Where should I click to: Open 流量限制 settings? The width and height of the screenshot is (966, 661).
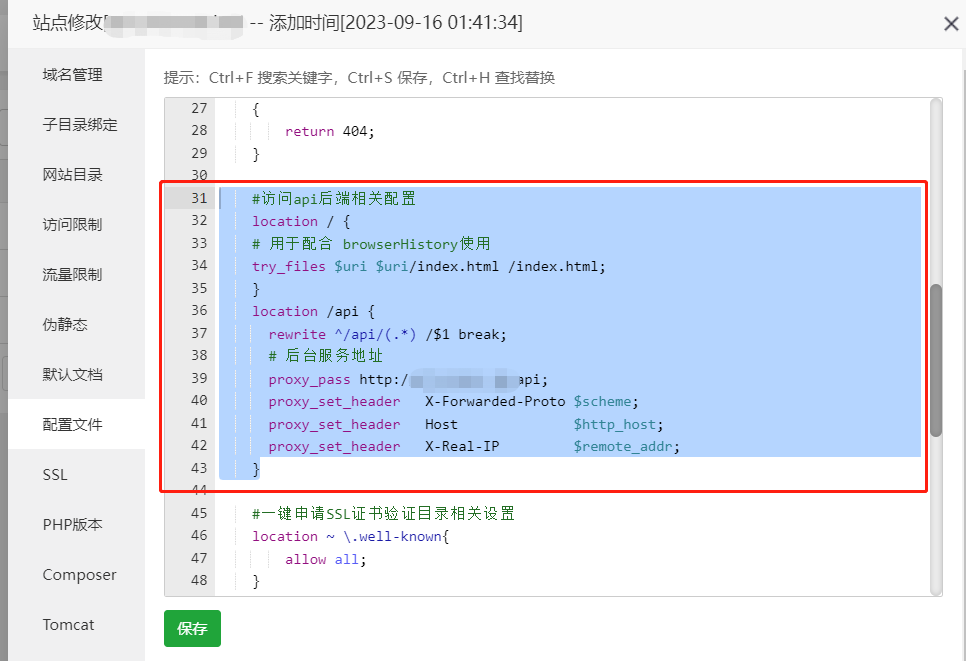[x=72, y=275]
